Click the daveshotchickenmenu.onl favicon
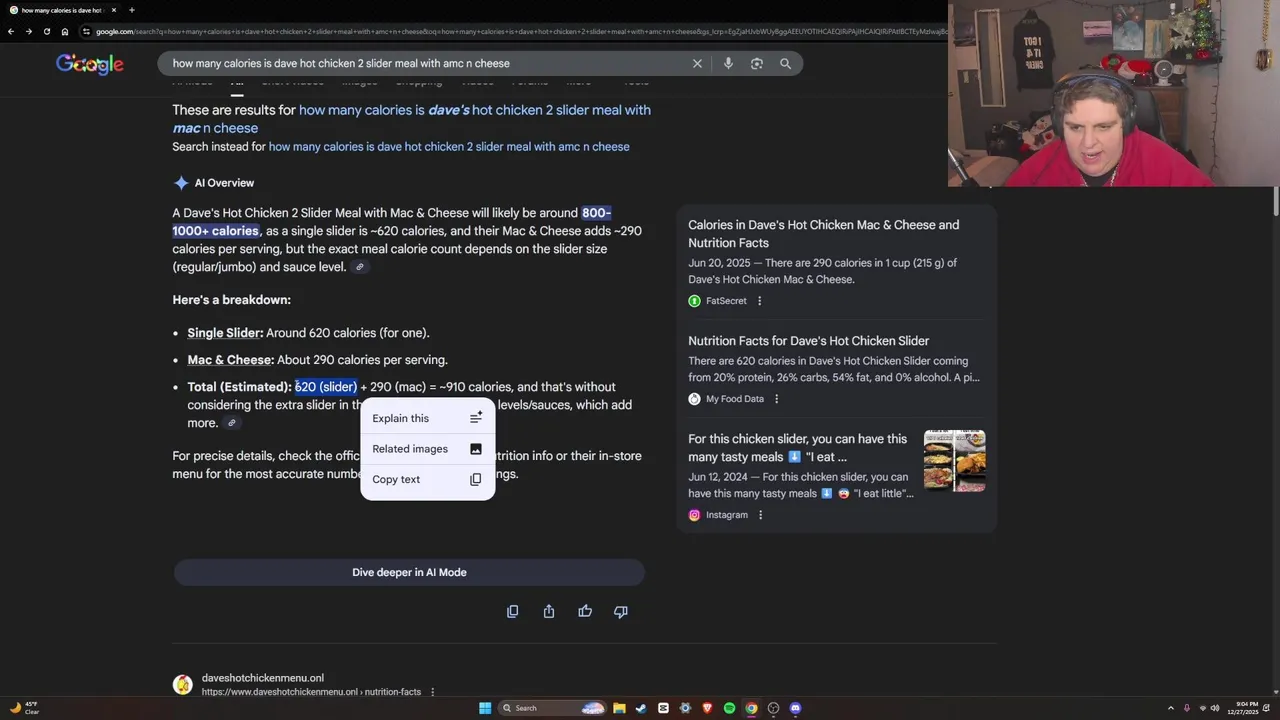The image size is (1280, 720). click(182, 685)
